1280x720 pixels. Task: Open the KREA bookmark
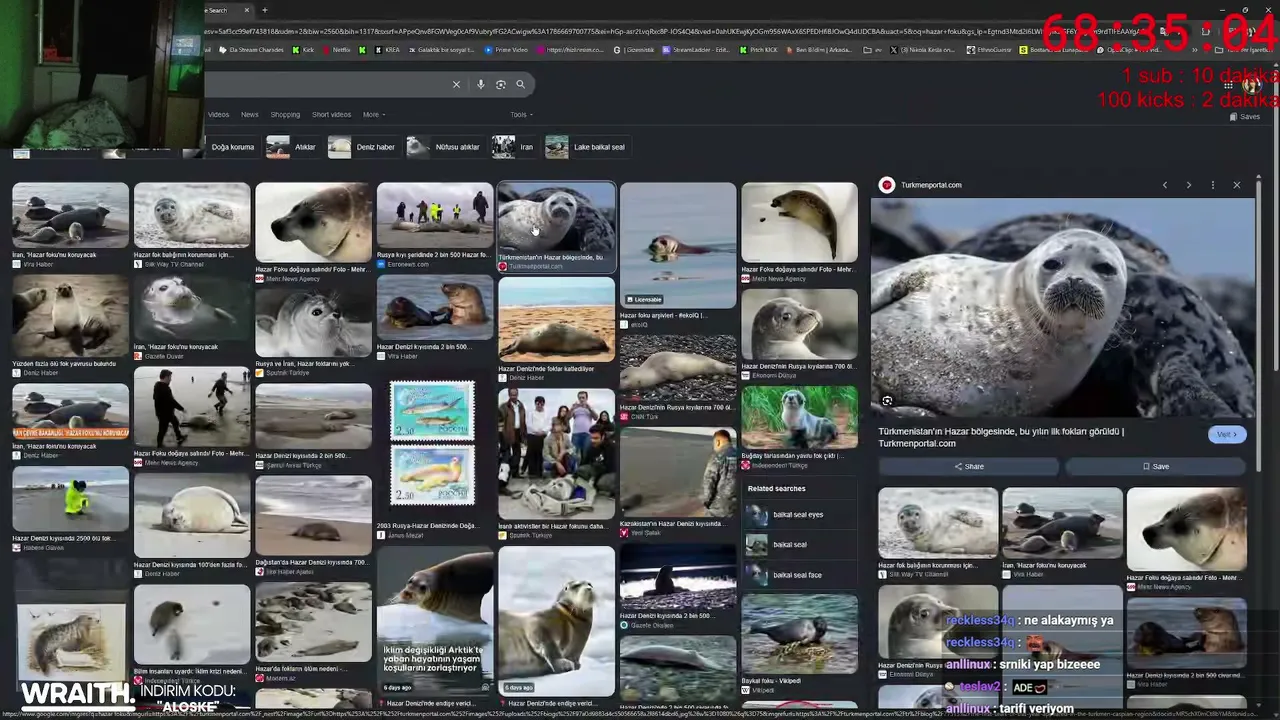pyautogui.click(x=387, y=50)
